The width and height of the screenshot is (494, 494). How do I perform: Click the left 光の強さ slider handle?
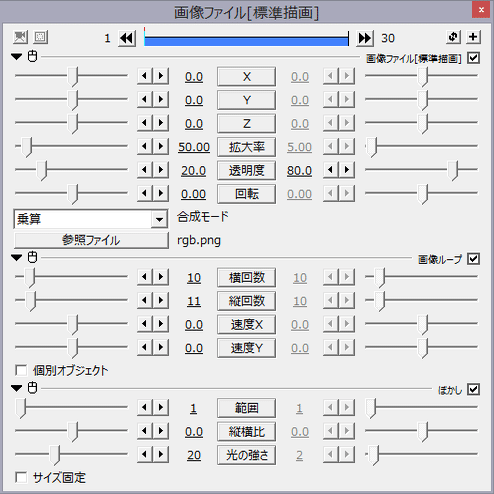pos(55,455)
